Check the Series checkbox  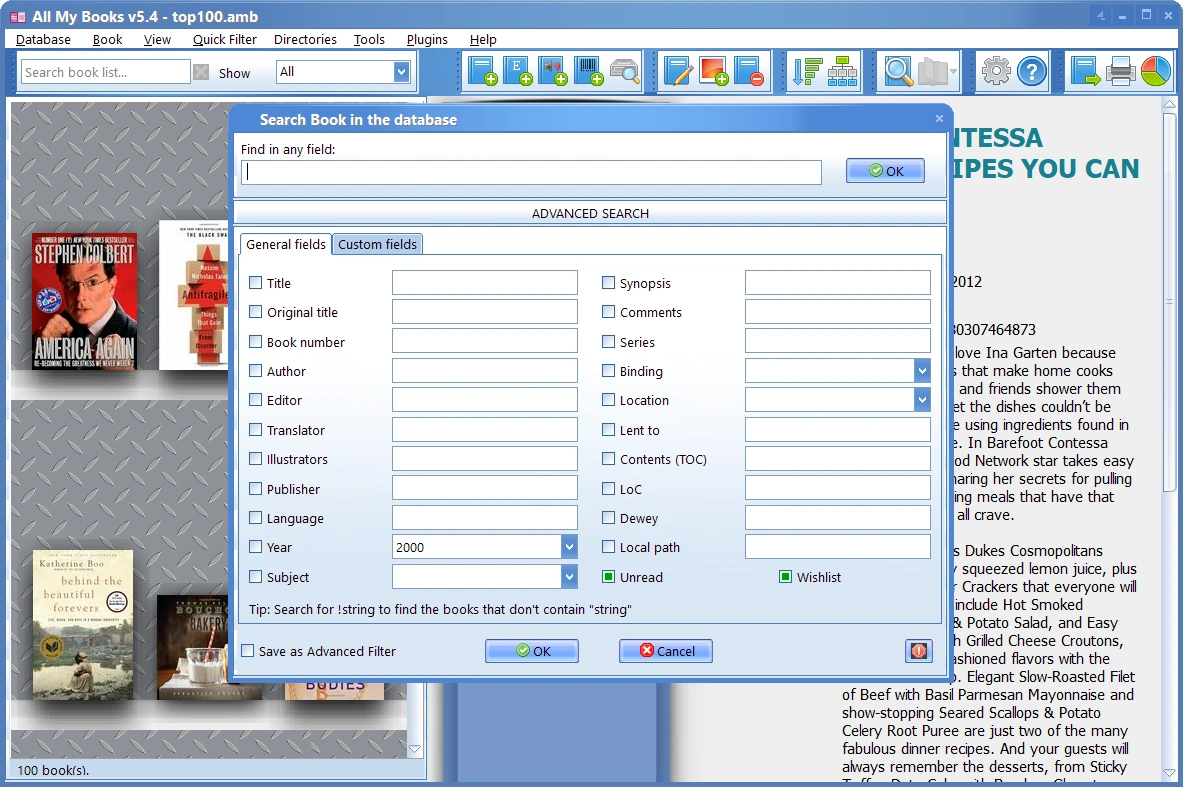[x=609, y=341]
